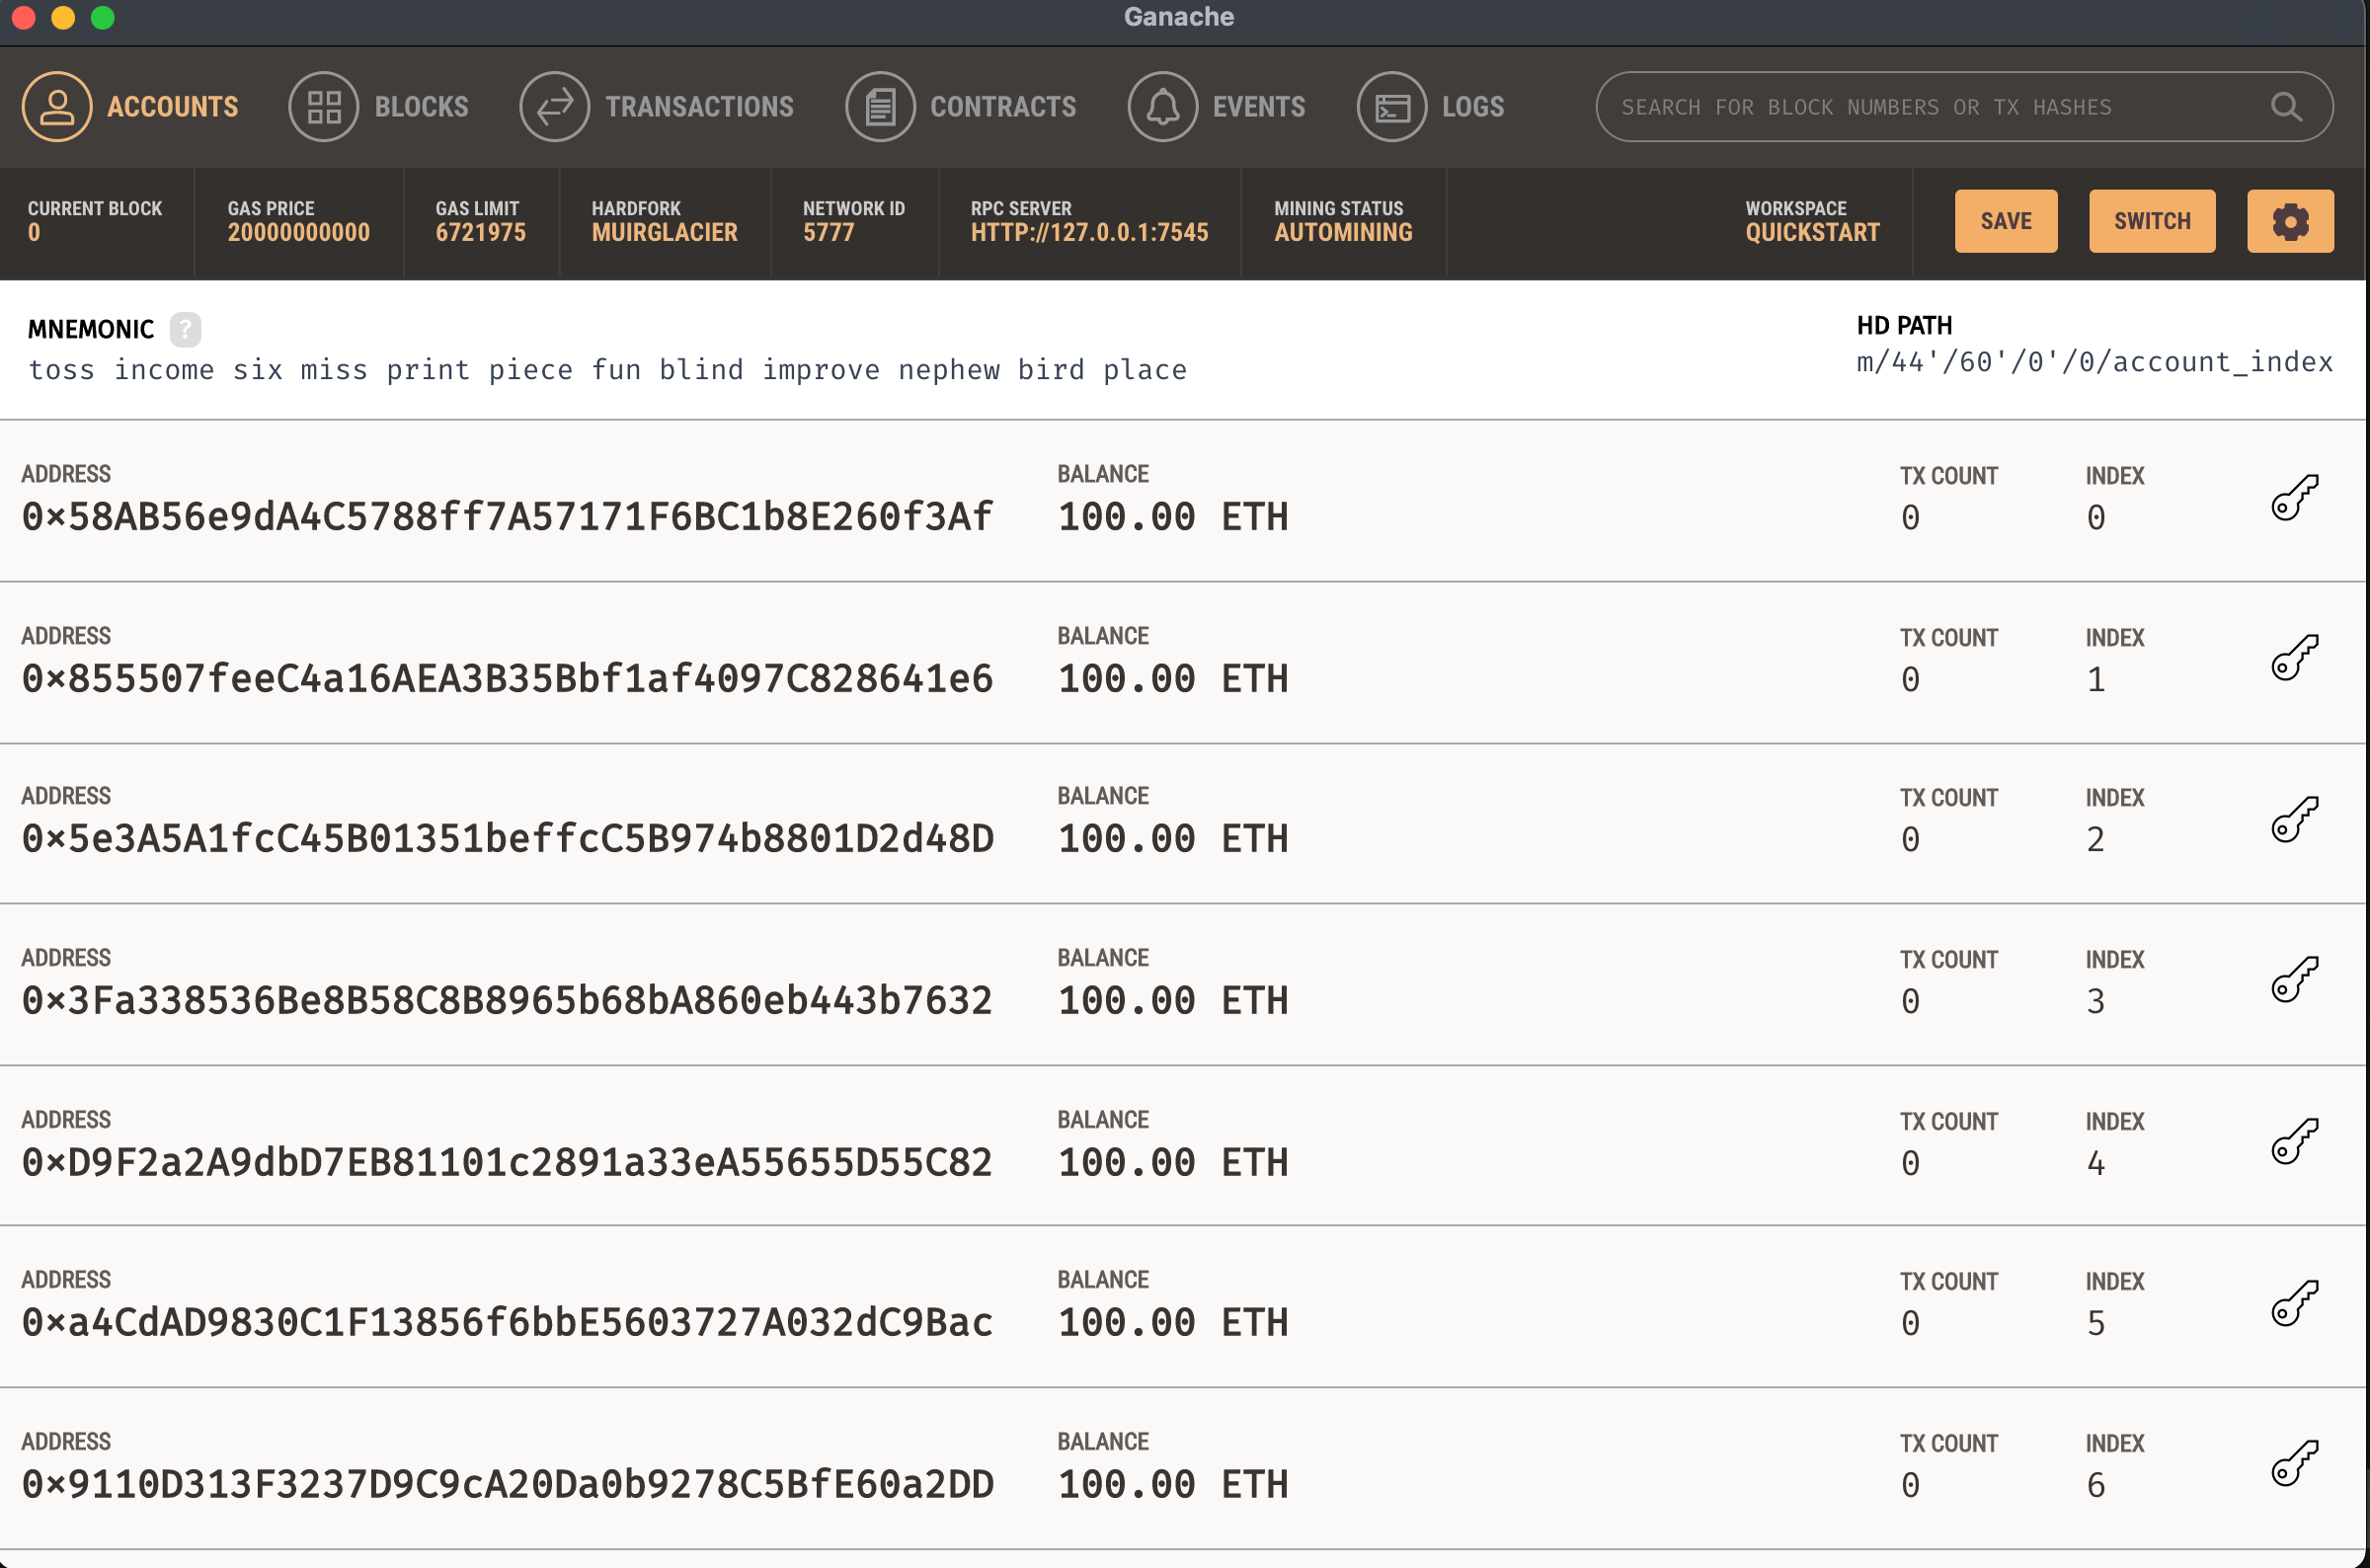This screenshot has width=2370, height=1568.
Task: Select the HD path value
Action: tap(2095, 362)
